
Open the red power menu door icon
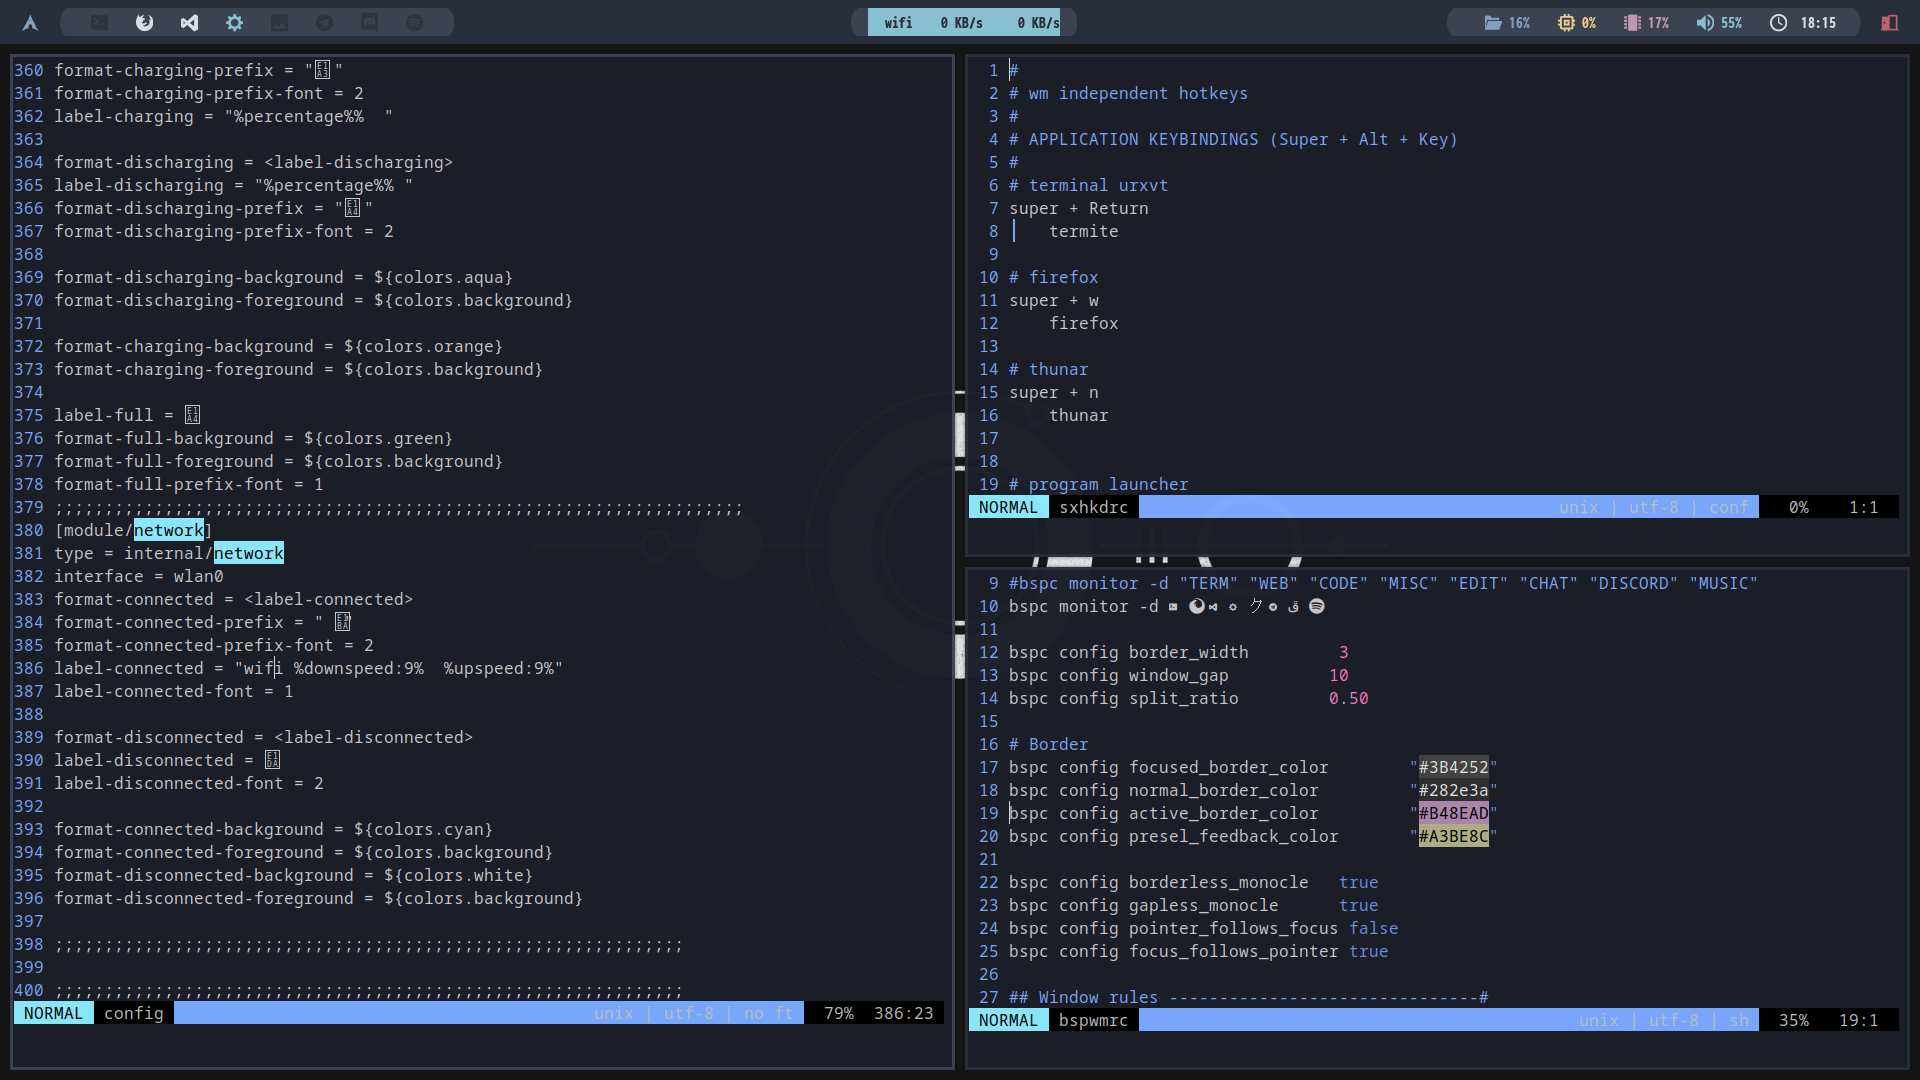(1889, 22)
